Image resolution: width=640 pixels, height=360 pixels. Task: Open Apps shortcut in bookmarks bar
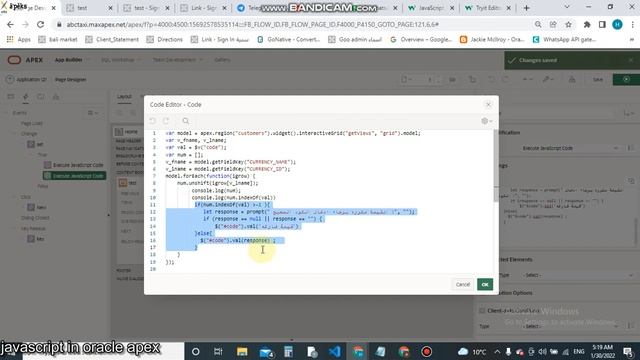[19, 40]
